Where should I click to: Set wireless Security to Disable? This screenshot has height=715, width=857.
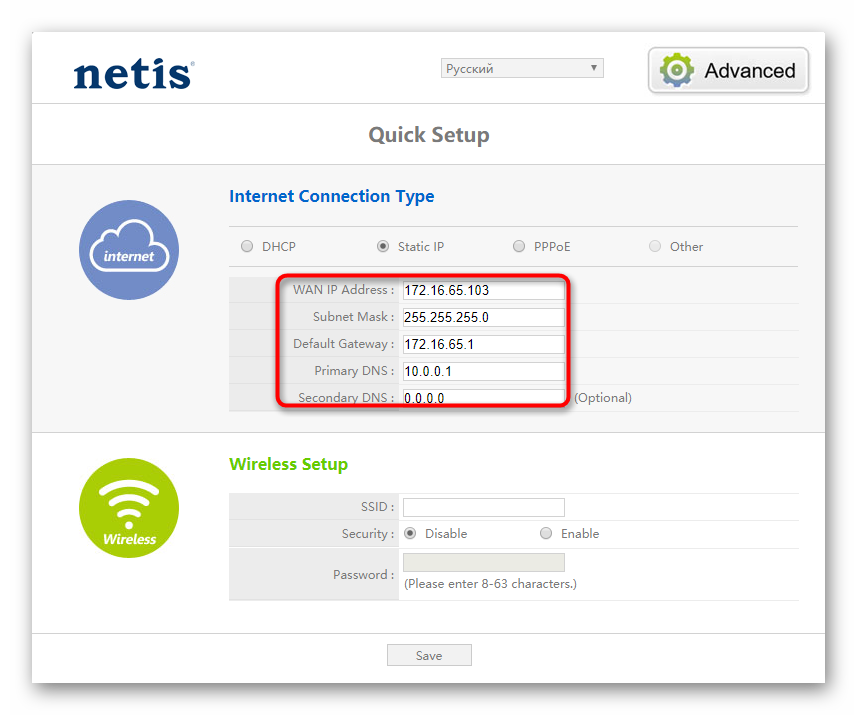410,534
